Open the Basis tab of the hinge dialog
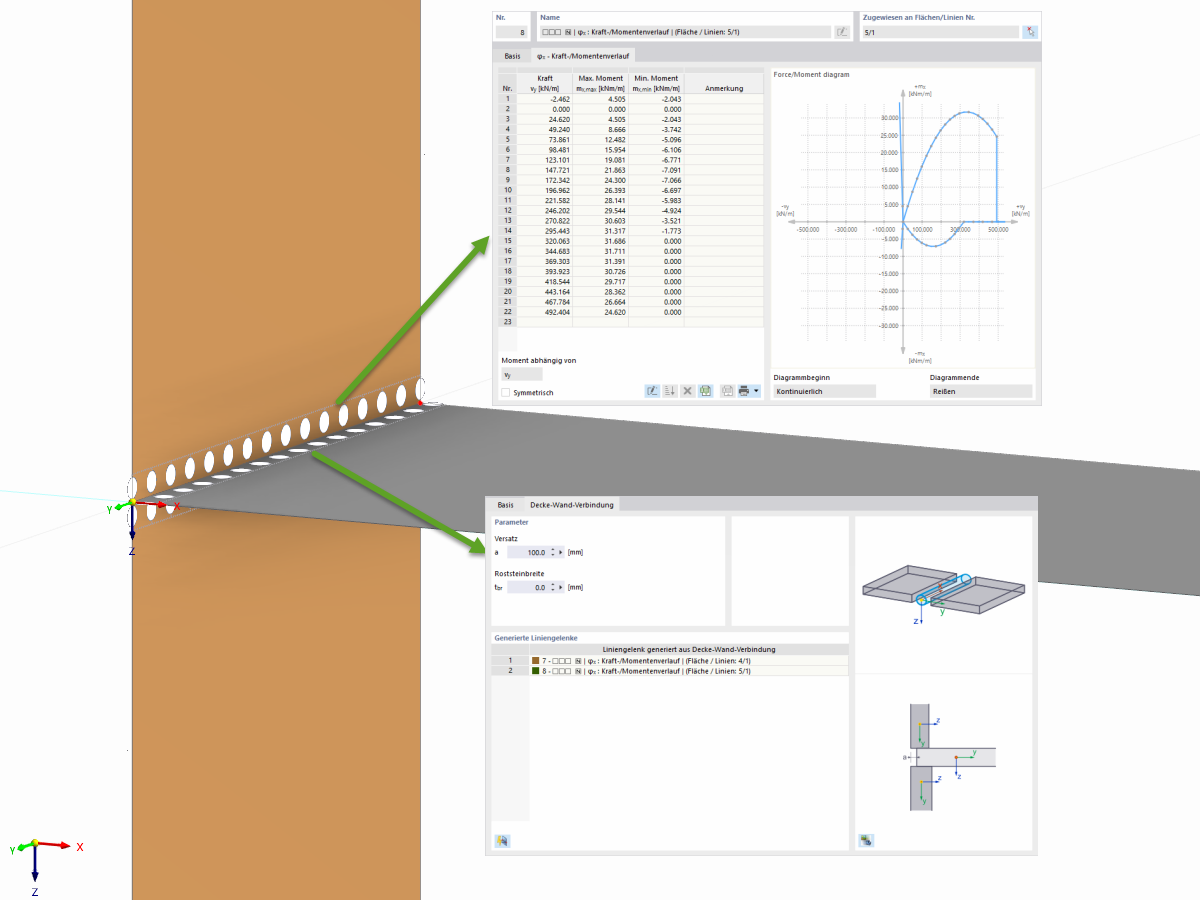 click(x=512, y=56)
